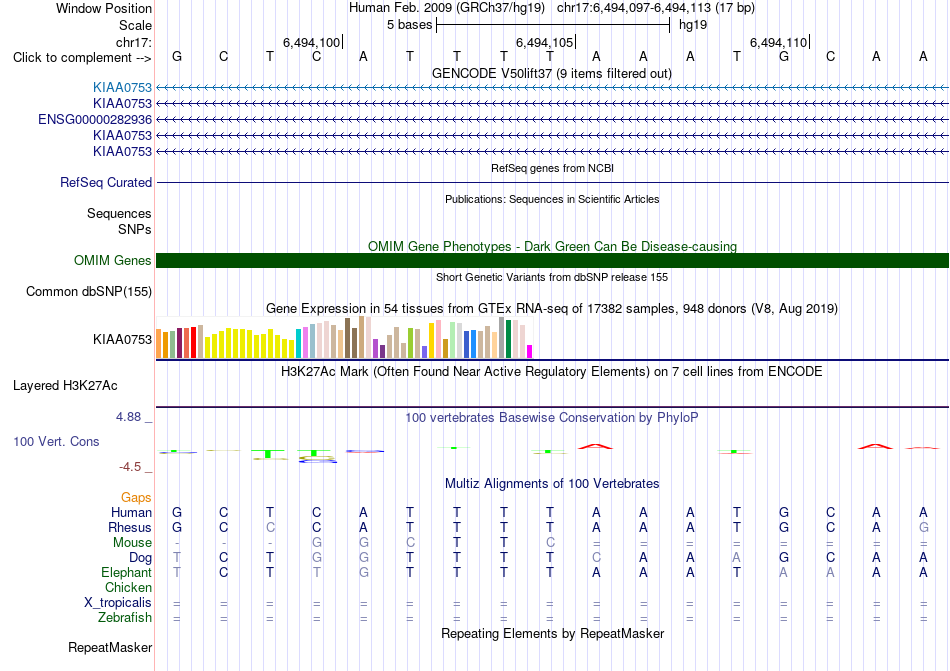The width and height of the screenshot is (950, 671).
Task: Open the 'RefSeq Curated' track label
Action: [x=106, y=182]
